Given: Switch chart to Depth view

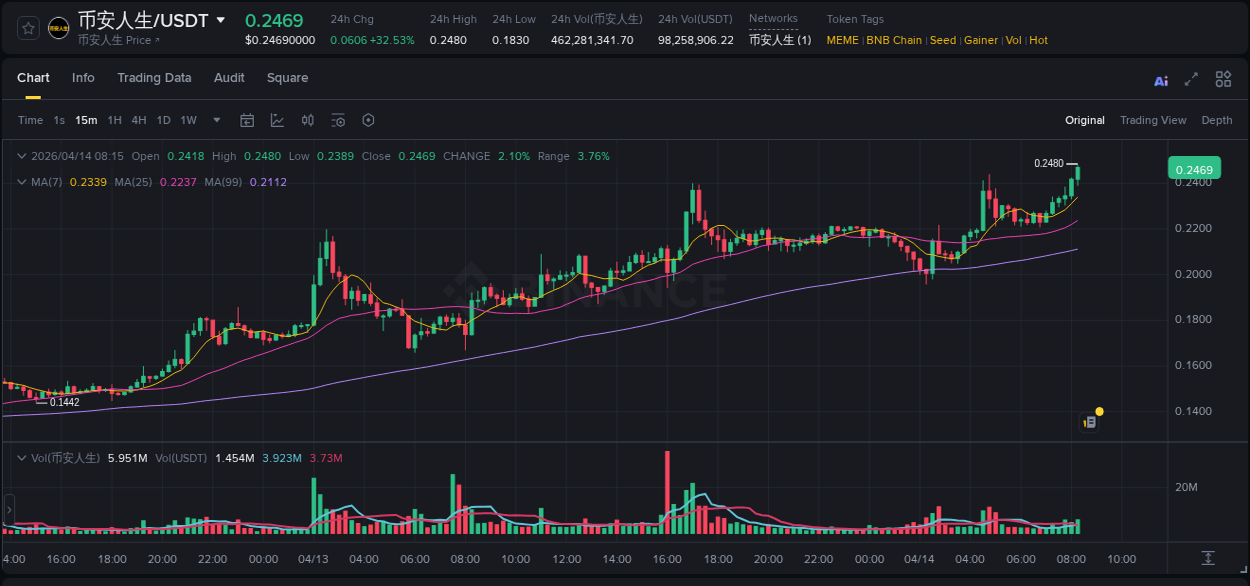Looking at the screenshot, I should click(1216, 120).
